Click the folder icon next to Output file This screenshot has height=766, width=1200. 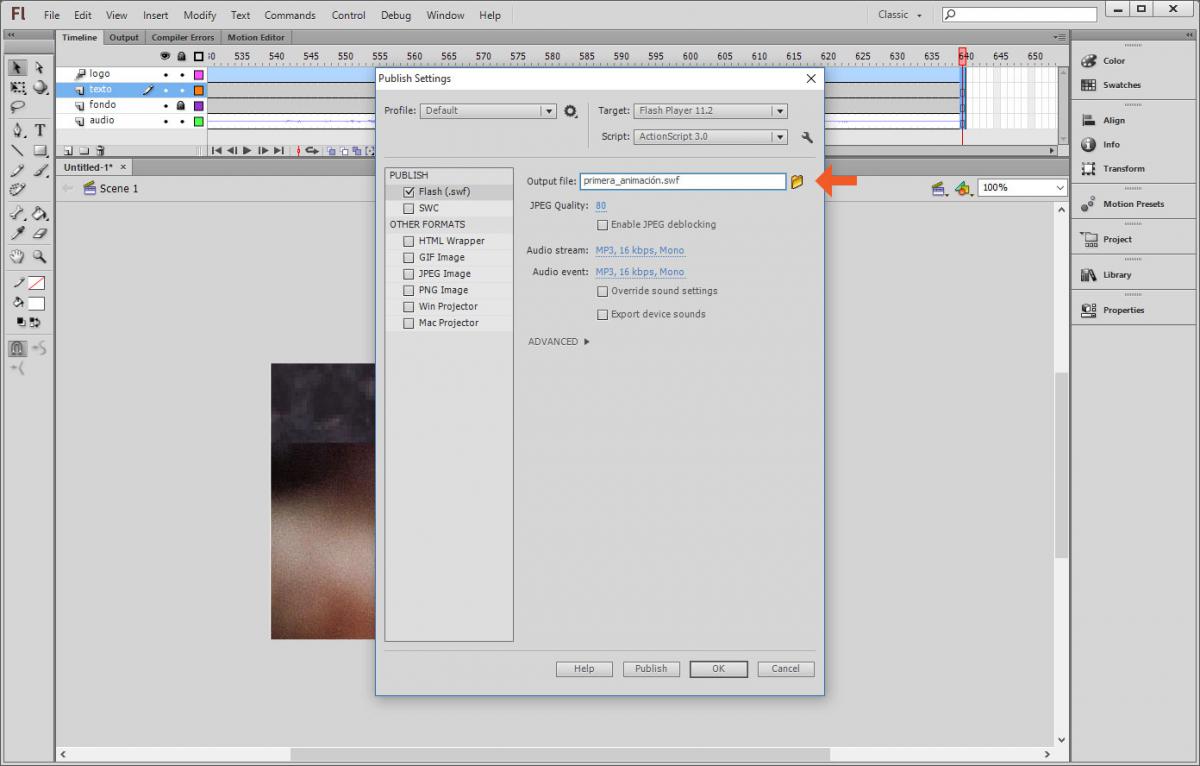tap(797, 182)
